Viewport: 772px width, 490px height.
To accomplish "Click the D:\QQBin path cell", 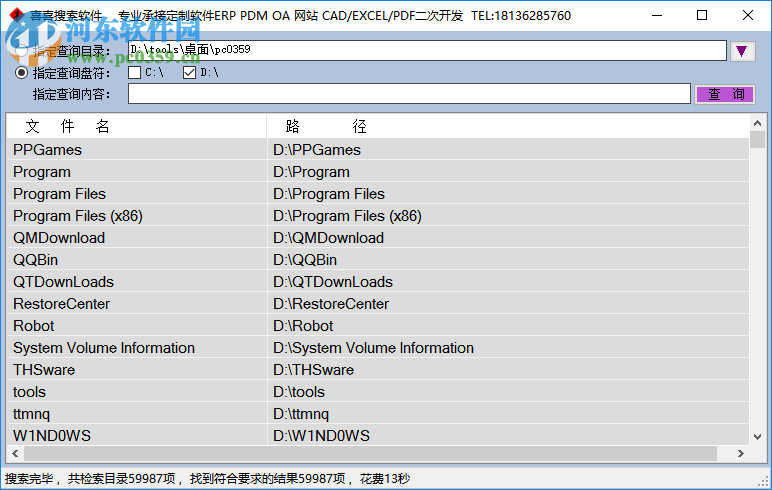I will [x=508, y=260].
